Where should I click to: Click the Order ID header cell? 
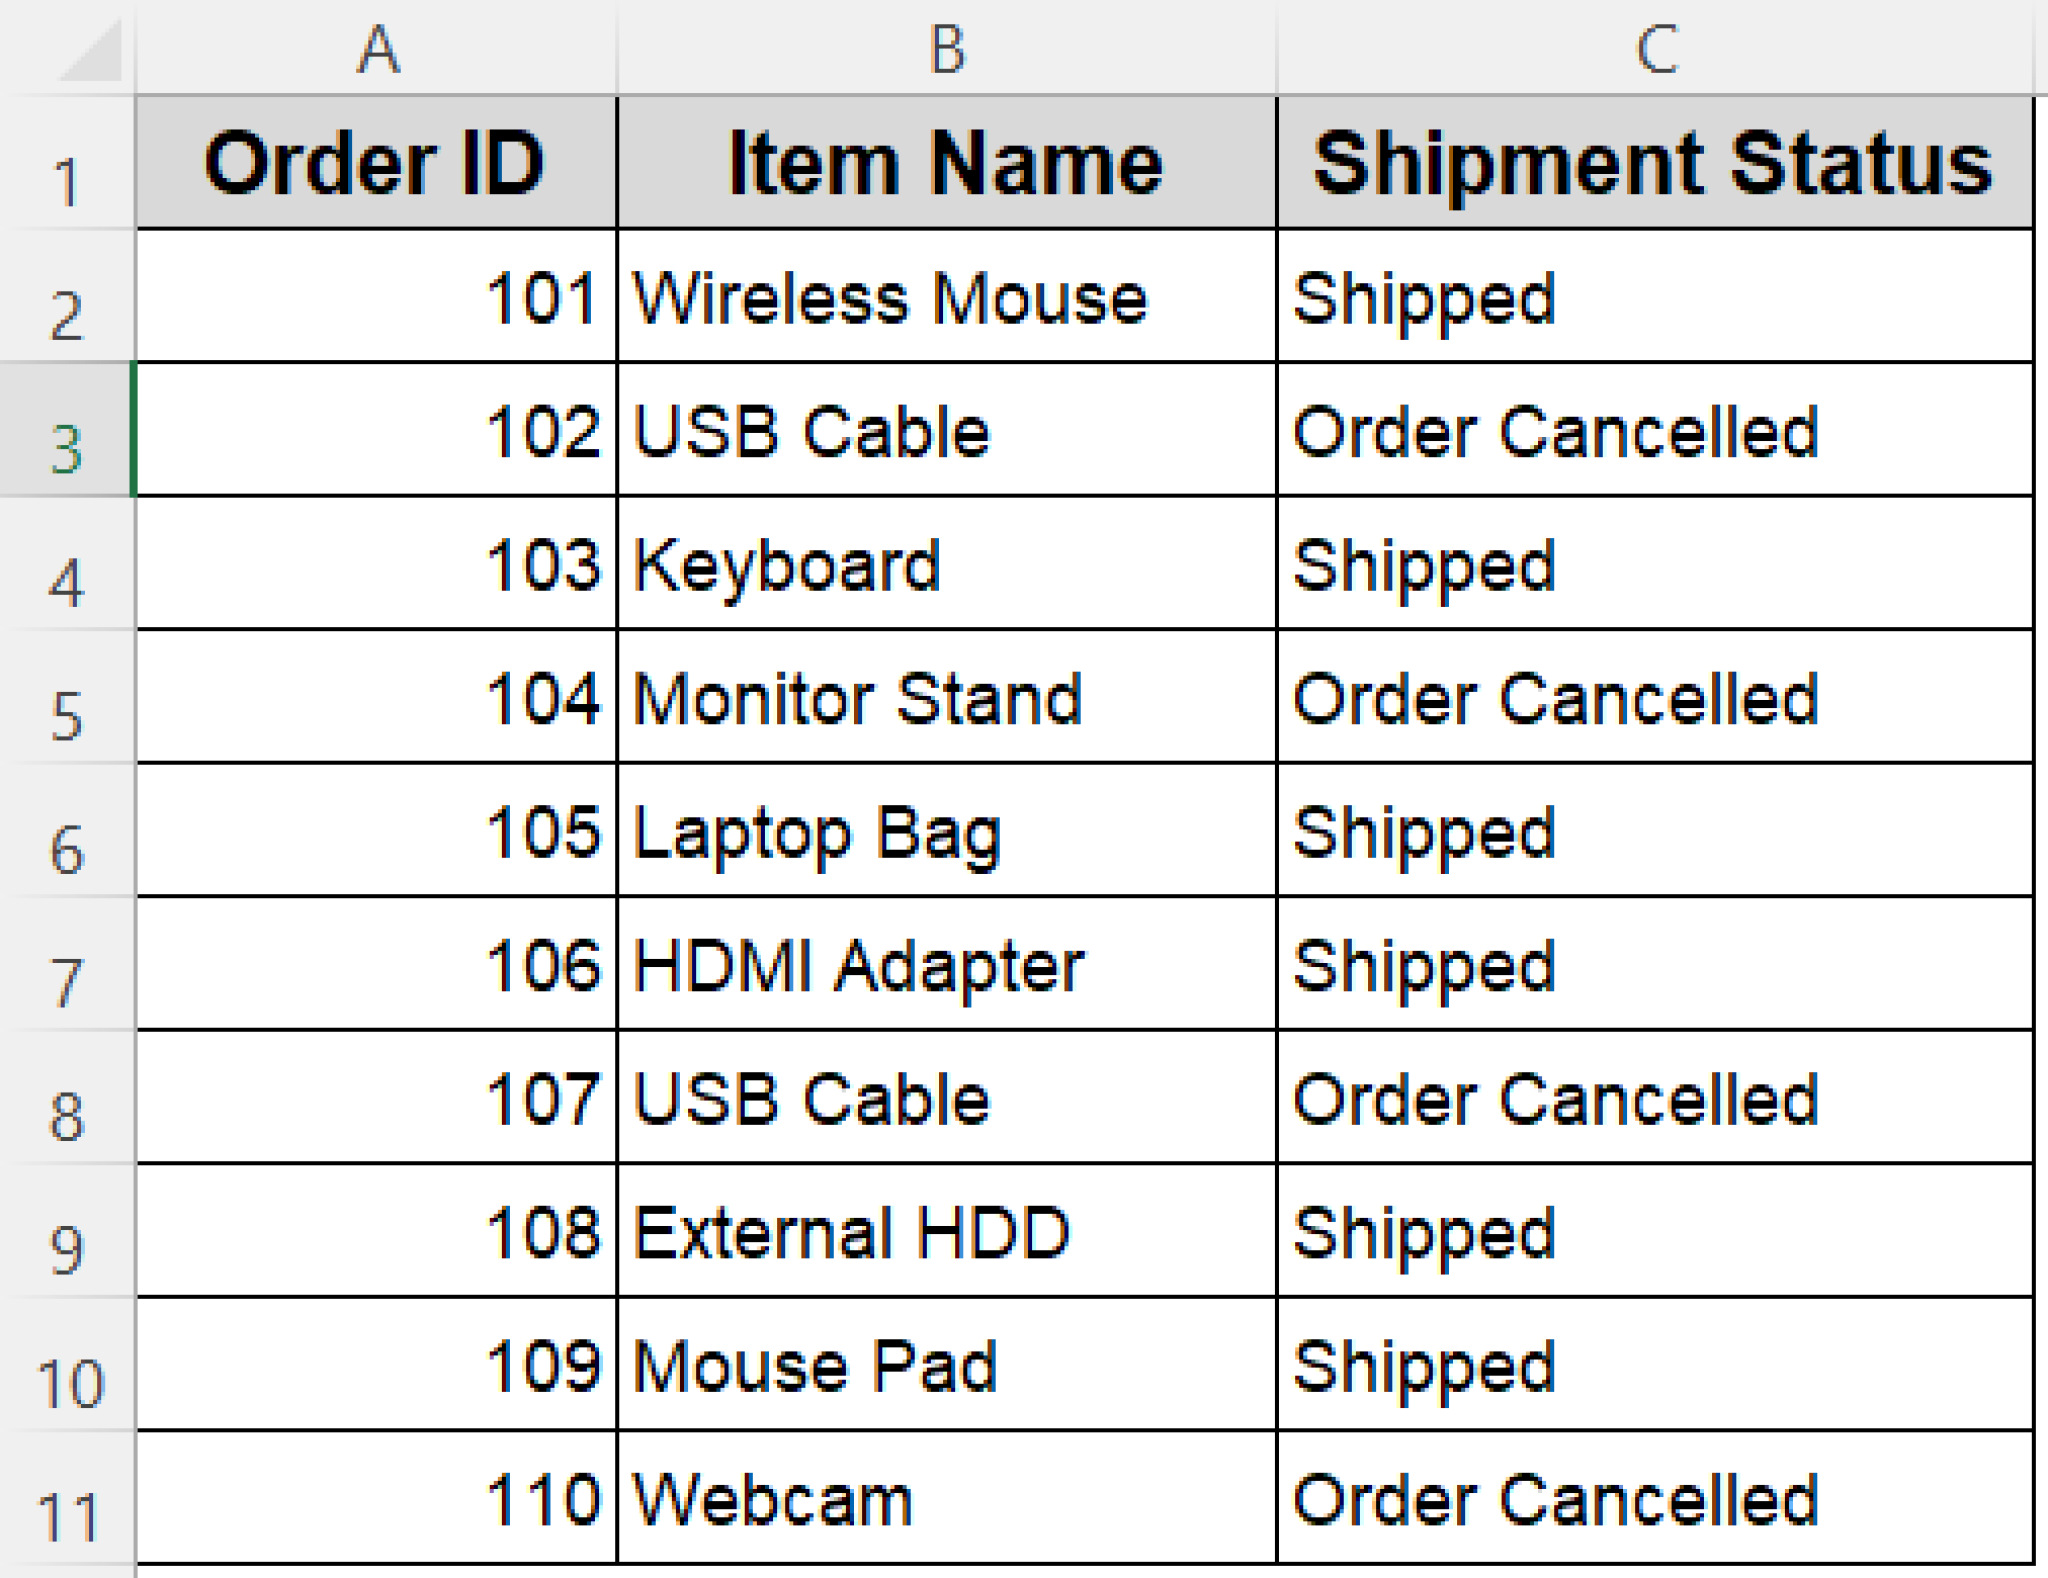[376, 164]
